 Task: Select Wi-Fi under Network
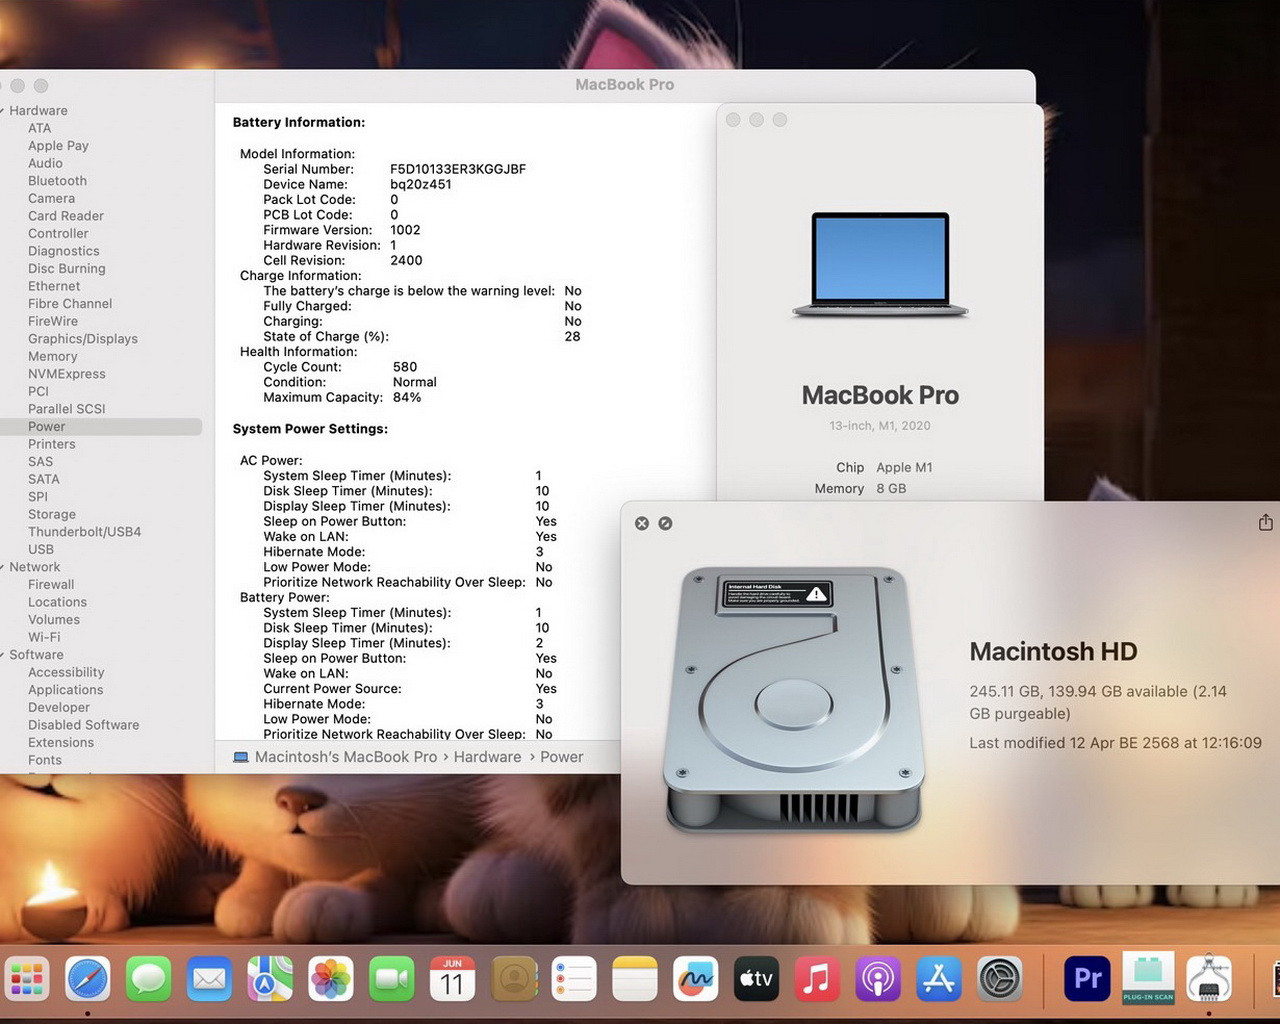[x=44, y=637]
